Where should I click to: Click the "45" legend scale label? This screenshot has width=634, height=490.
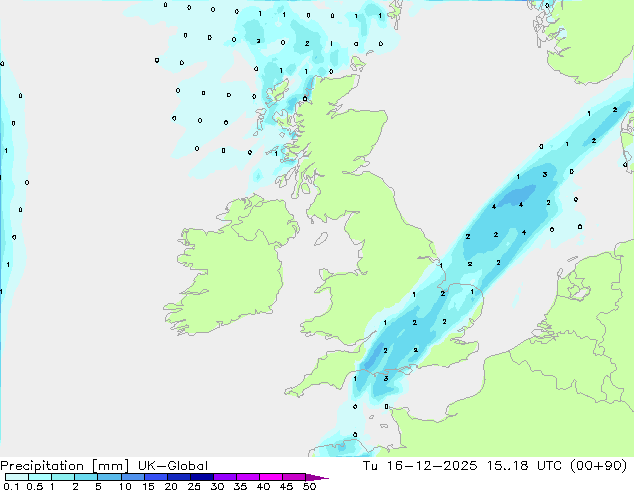point(286,486)
